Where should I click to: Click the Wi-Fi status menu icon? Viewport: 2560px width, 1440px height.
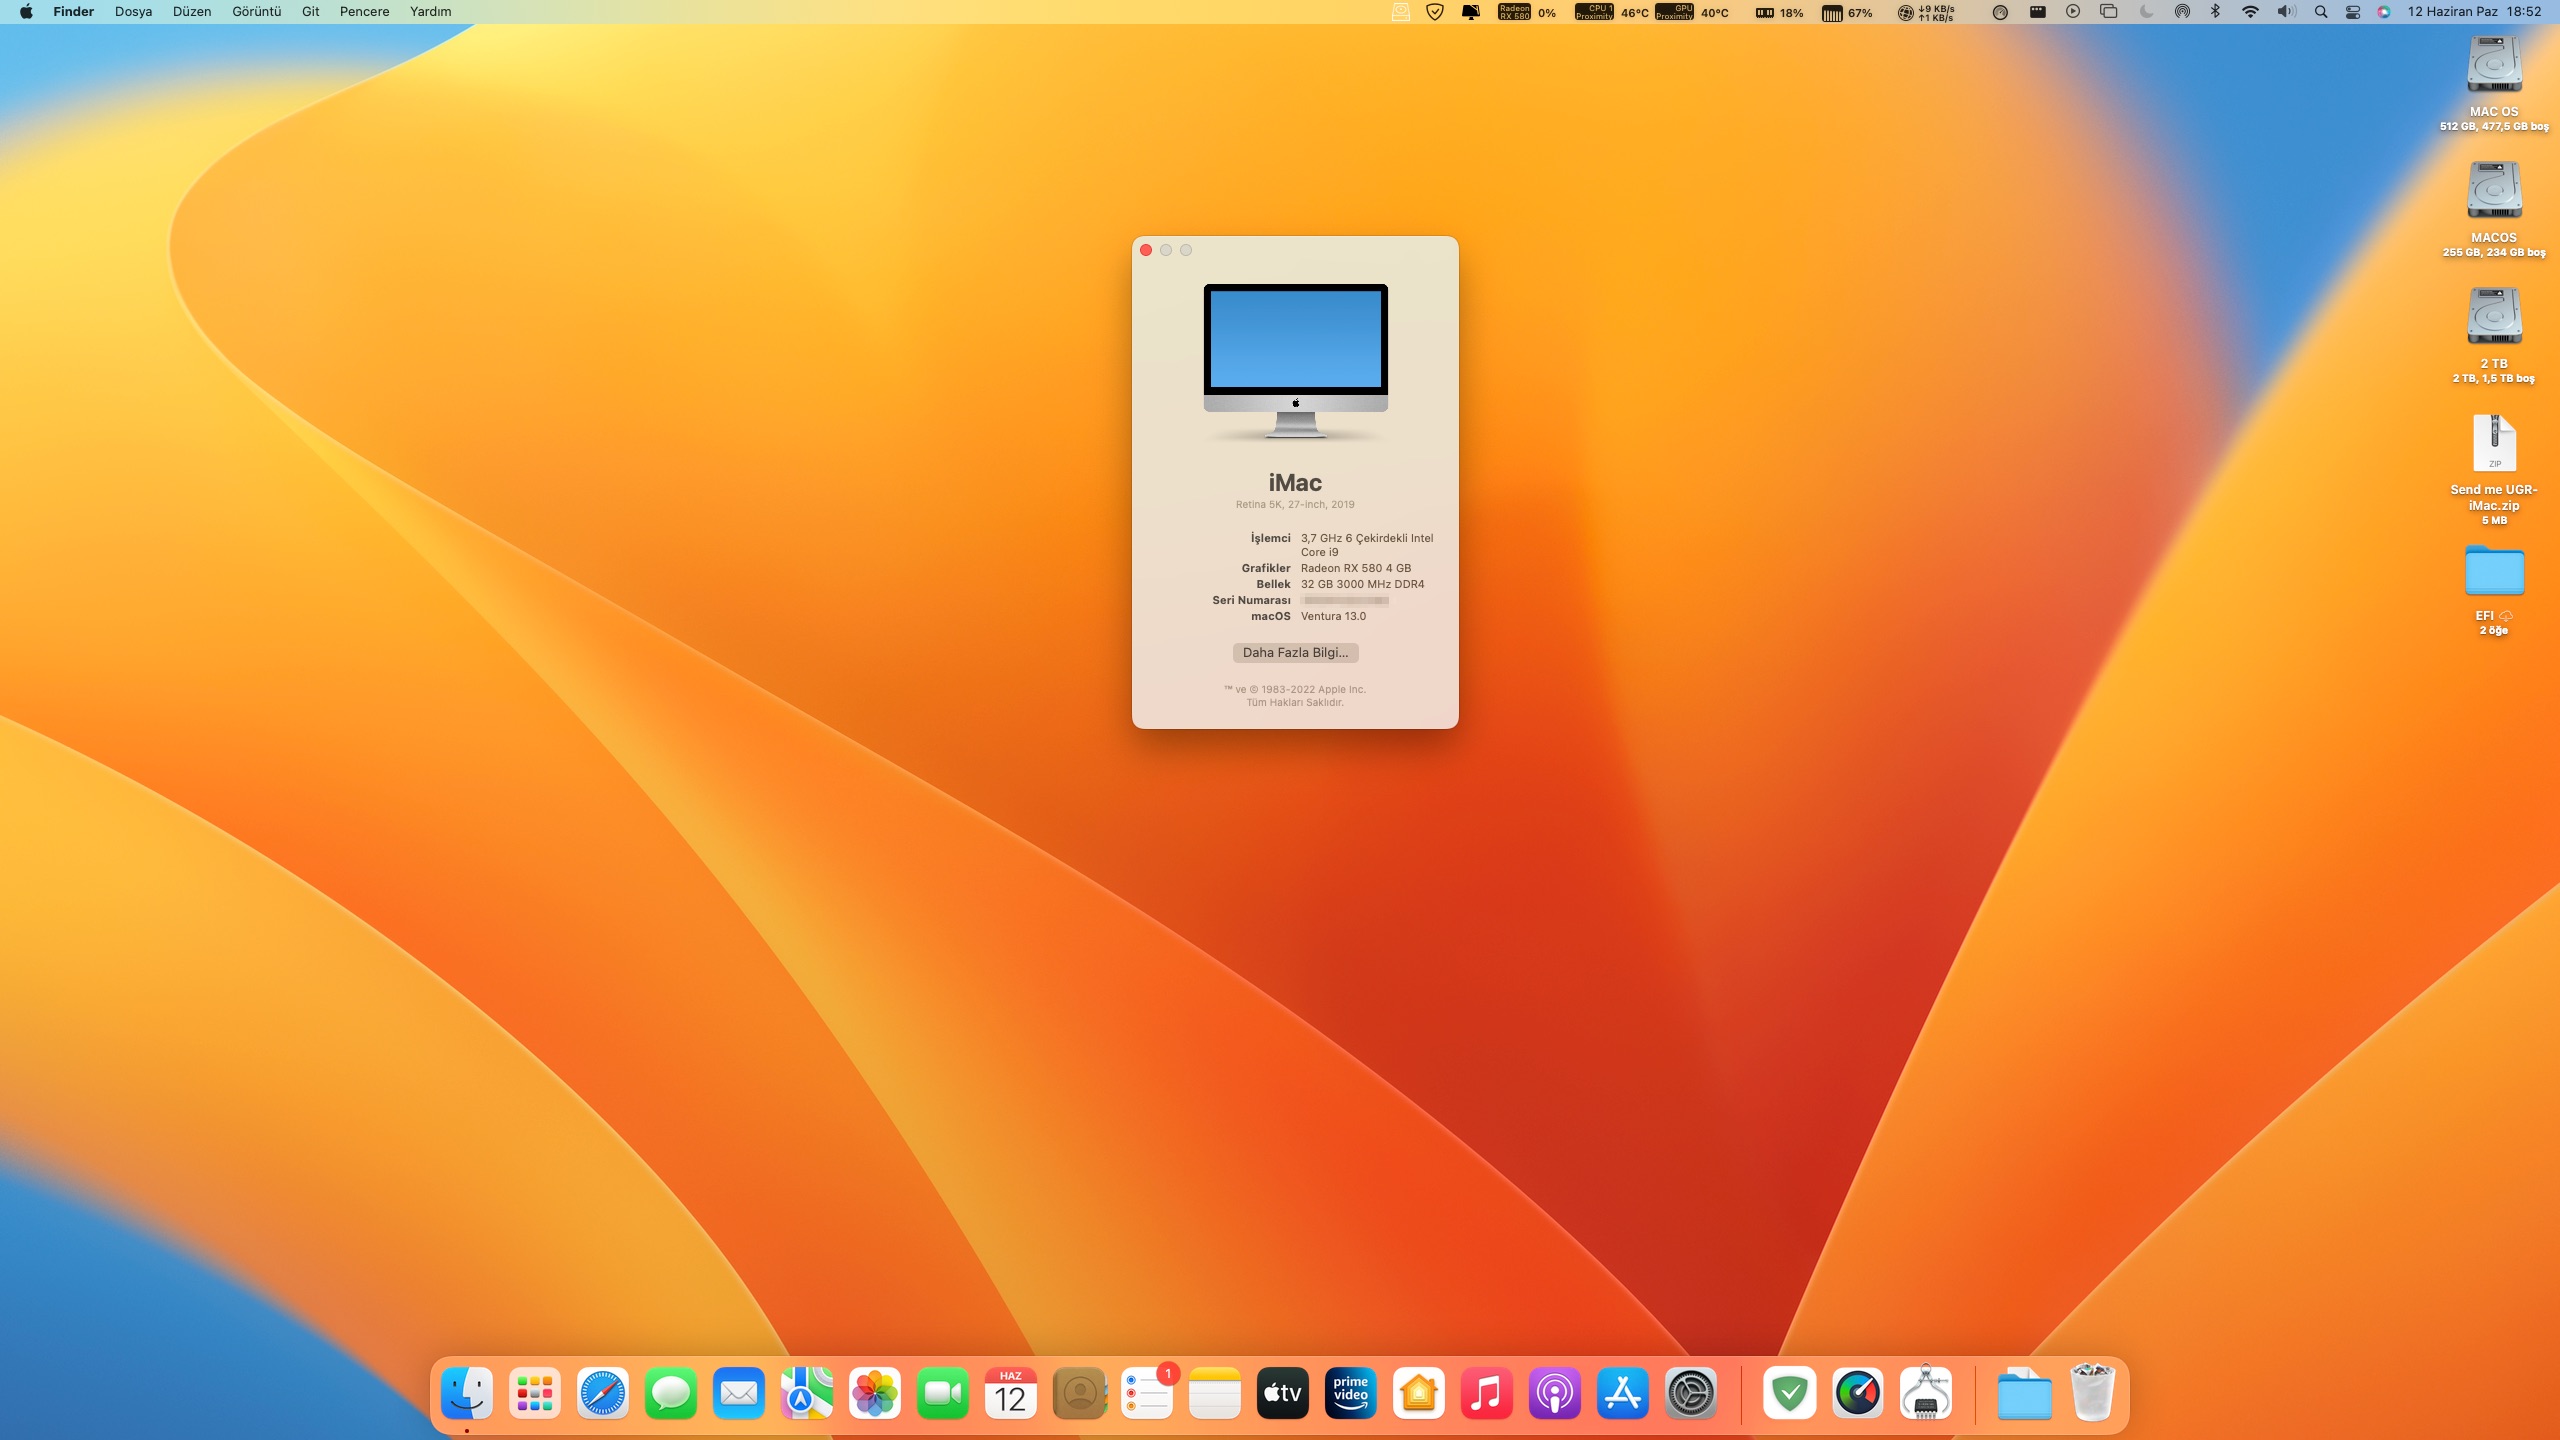[x=2250, y=12]
